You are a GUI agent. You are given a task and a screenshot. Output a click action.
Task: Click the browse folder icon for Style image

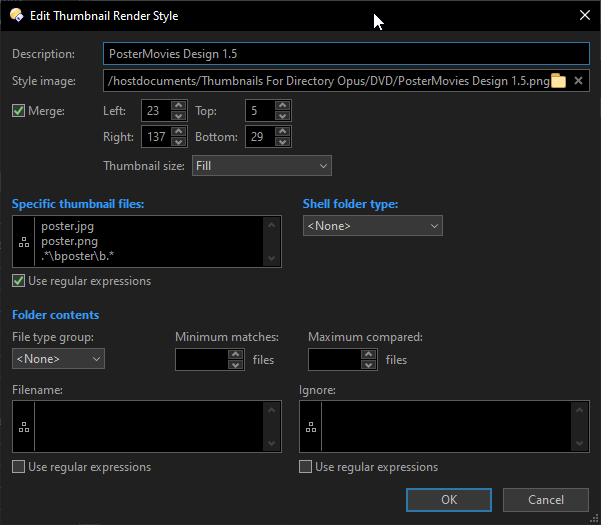click(x=559, y=81)
